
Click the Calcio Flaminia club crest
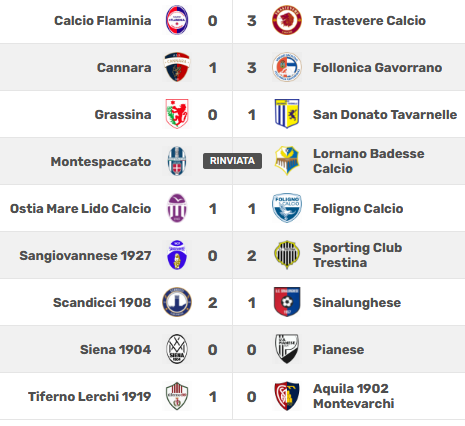(177, 20)
